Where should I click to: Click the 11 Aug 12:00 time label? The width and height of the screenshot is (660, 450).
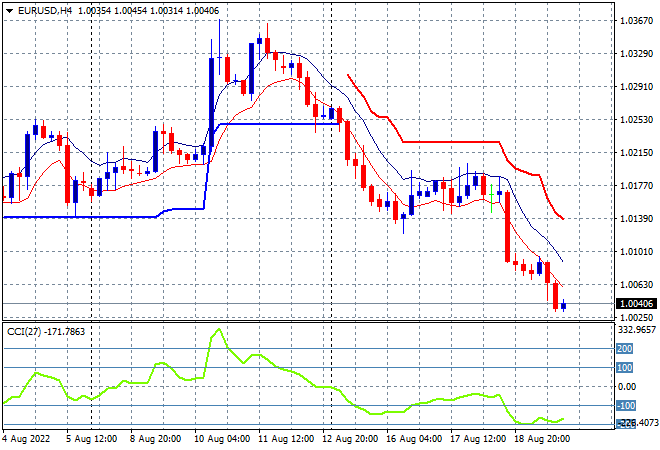point(286,439)
